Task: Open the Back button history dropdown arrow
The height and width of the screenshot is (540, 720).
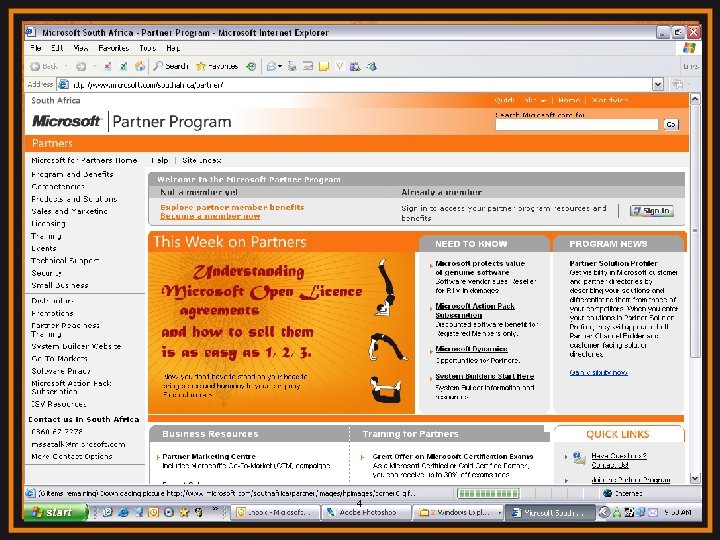Action: (66, 67)
